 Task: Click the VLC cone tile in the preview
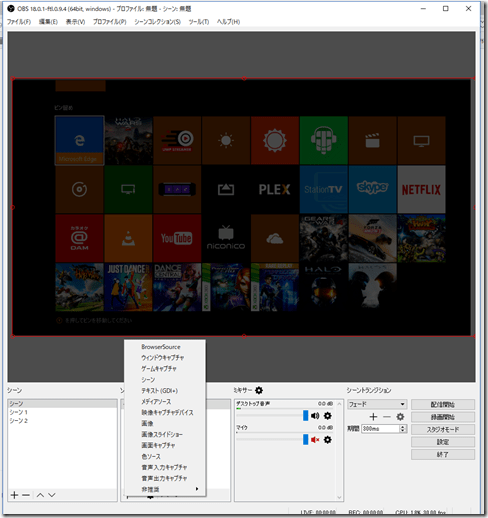tap(128, 238)
